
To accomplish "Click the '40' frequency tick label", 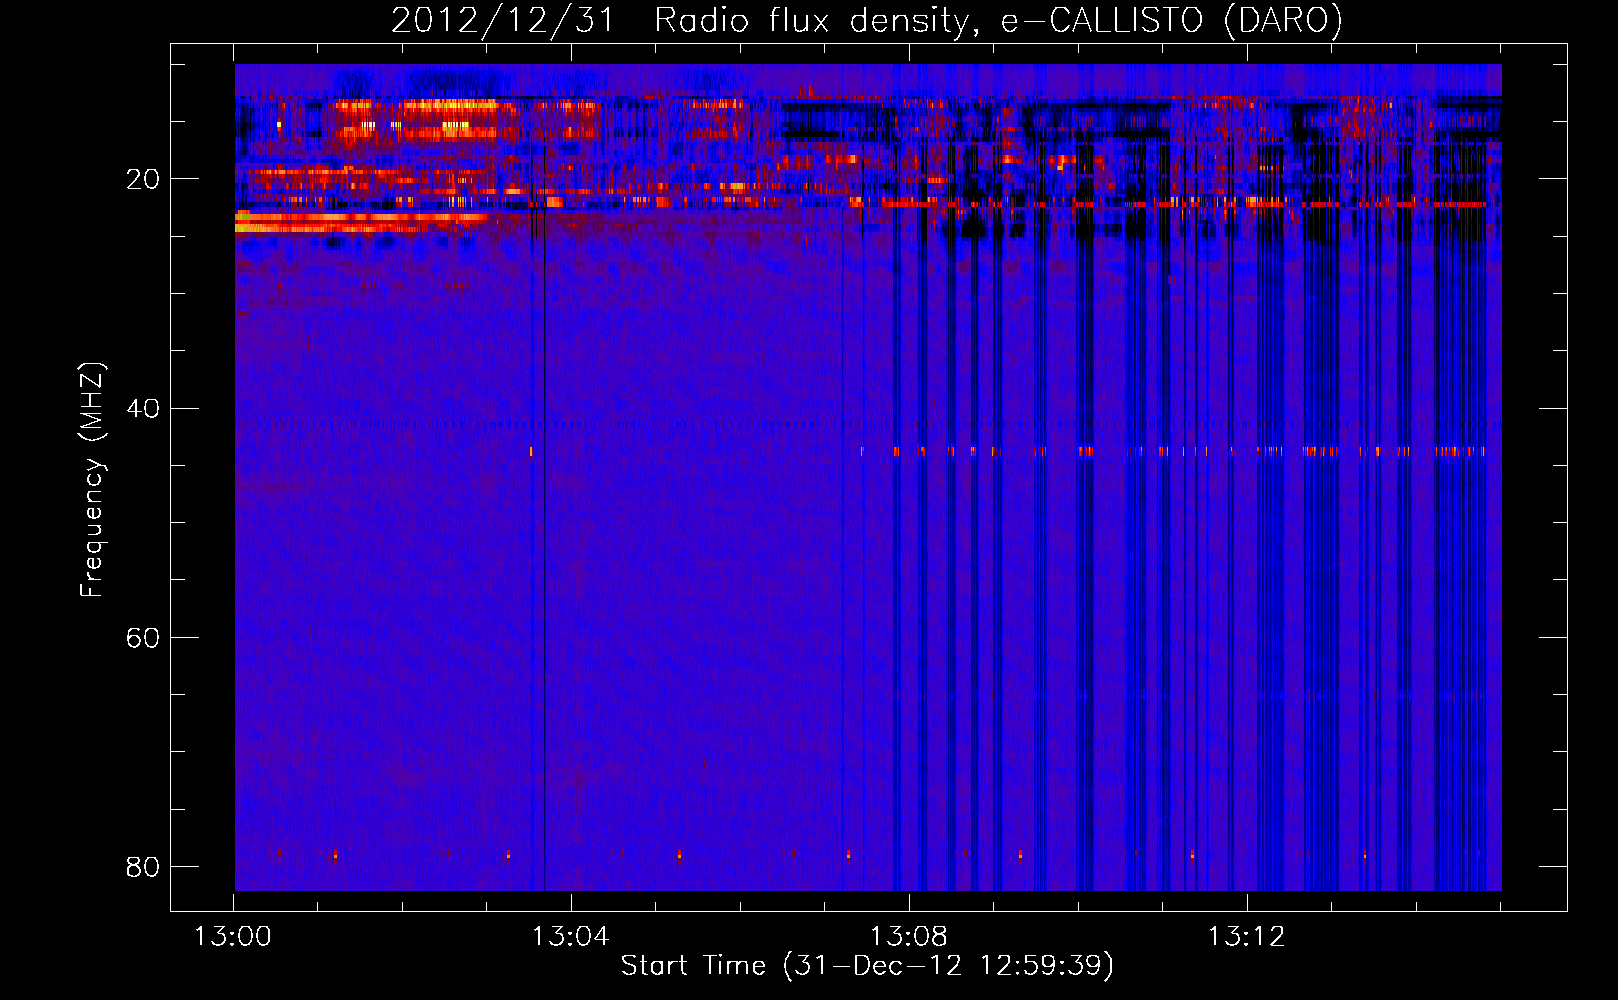I will point(143,408).
